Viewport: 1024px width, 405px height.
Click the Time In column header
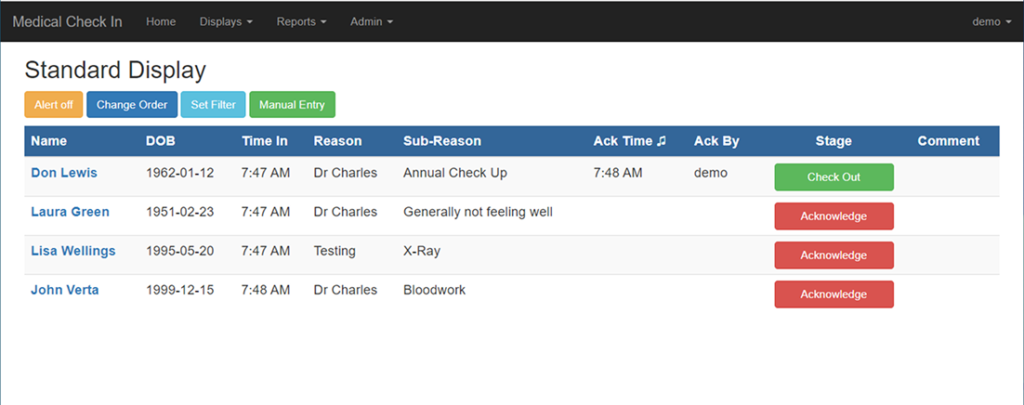(264, 141)
